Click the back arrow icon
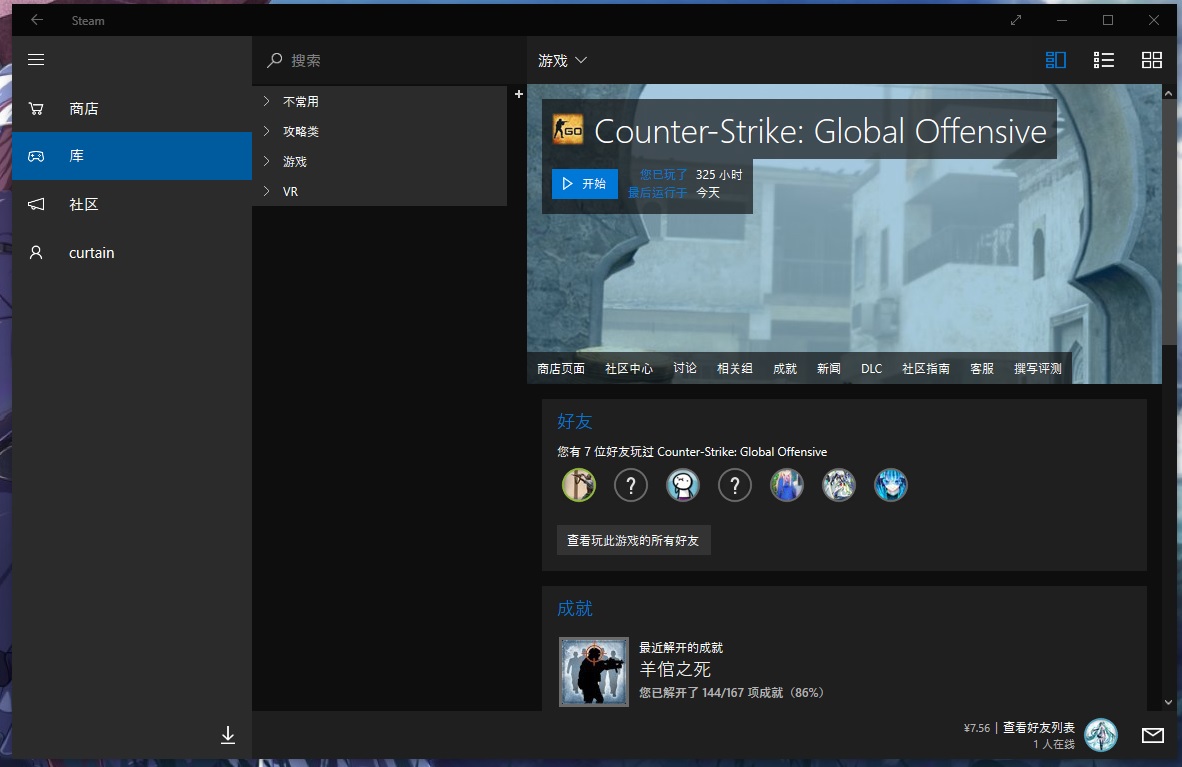The image size is (1182, 767). [x=37, y=20]
